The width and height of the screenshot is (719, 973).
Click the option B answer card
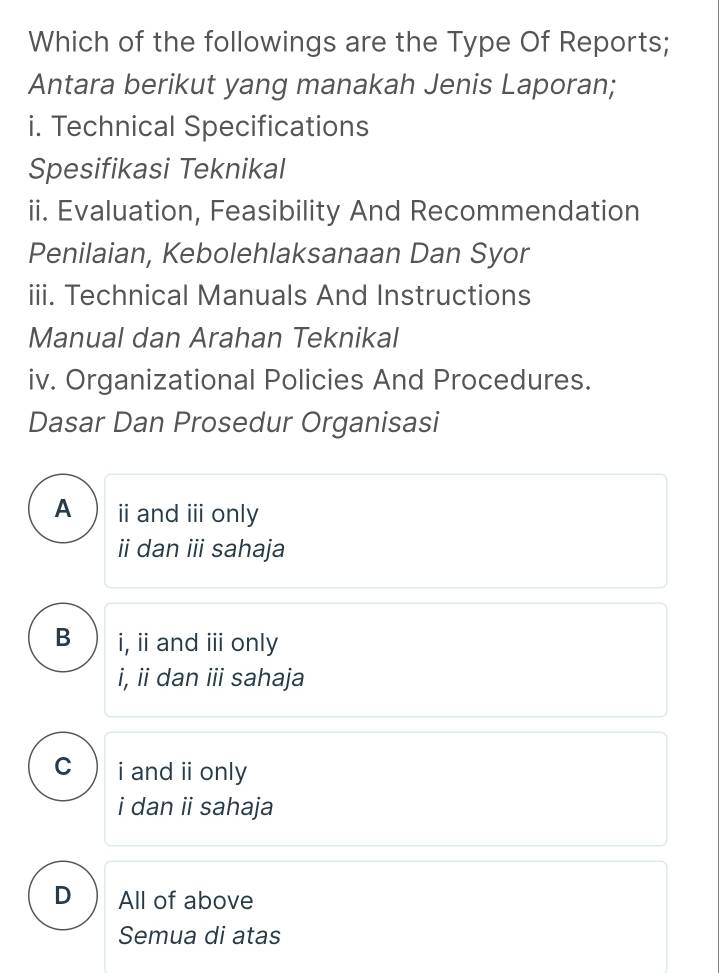(385, 659)
